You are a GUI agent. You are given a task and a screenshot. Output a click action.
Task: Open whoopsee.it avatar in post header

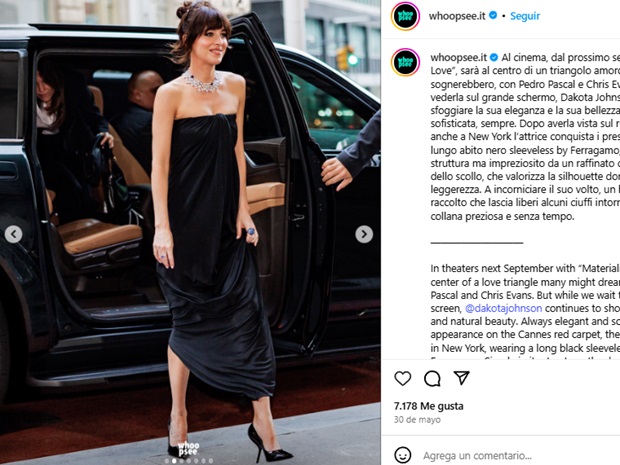pyautogui.click(x=405, y=16)
